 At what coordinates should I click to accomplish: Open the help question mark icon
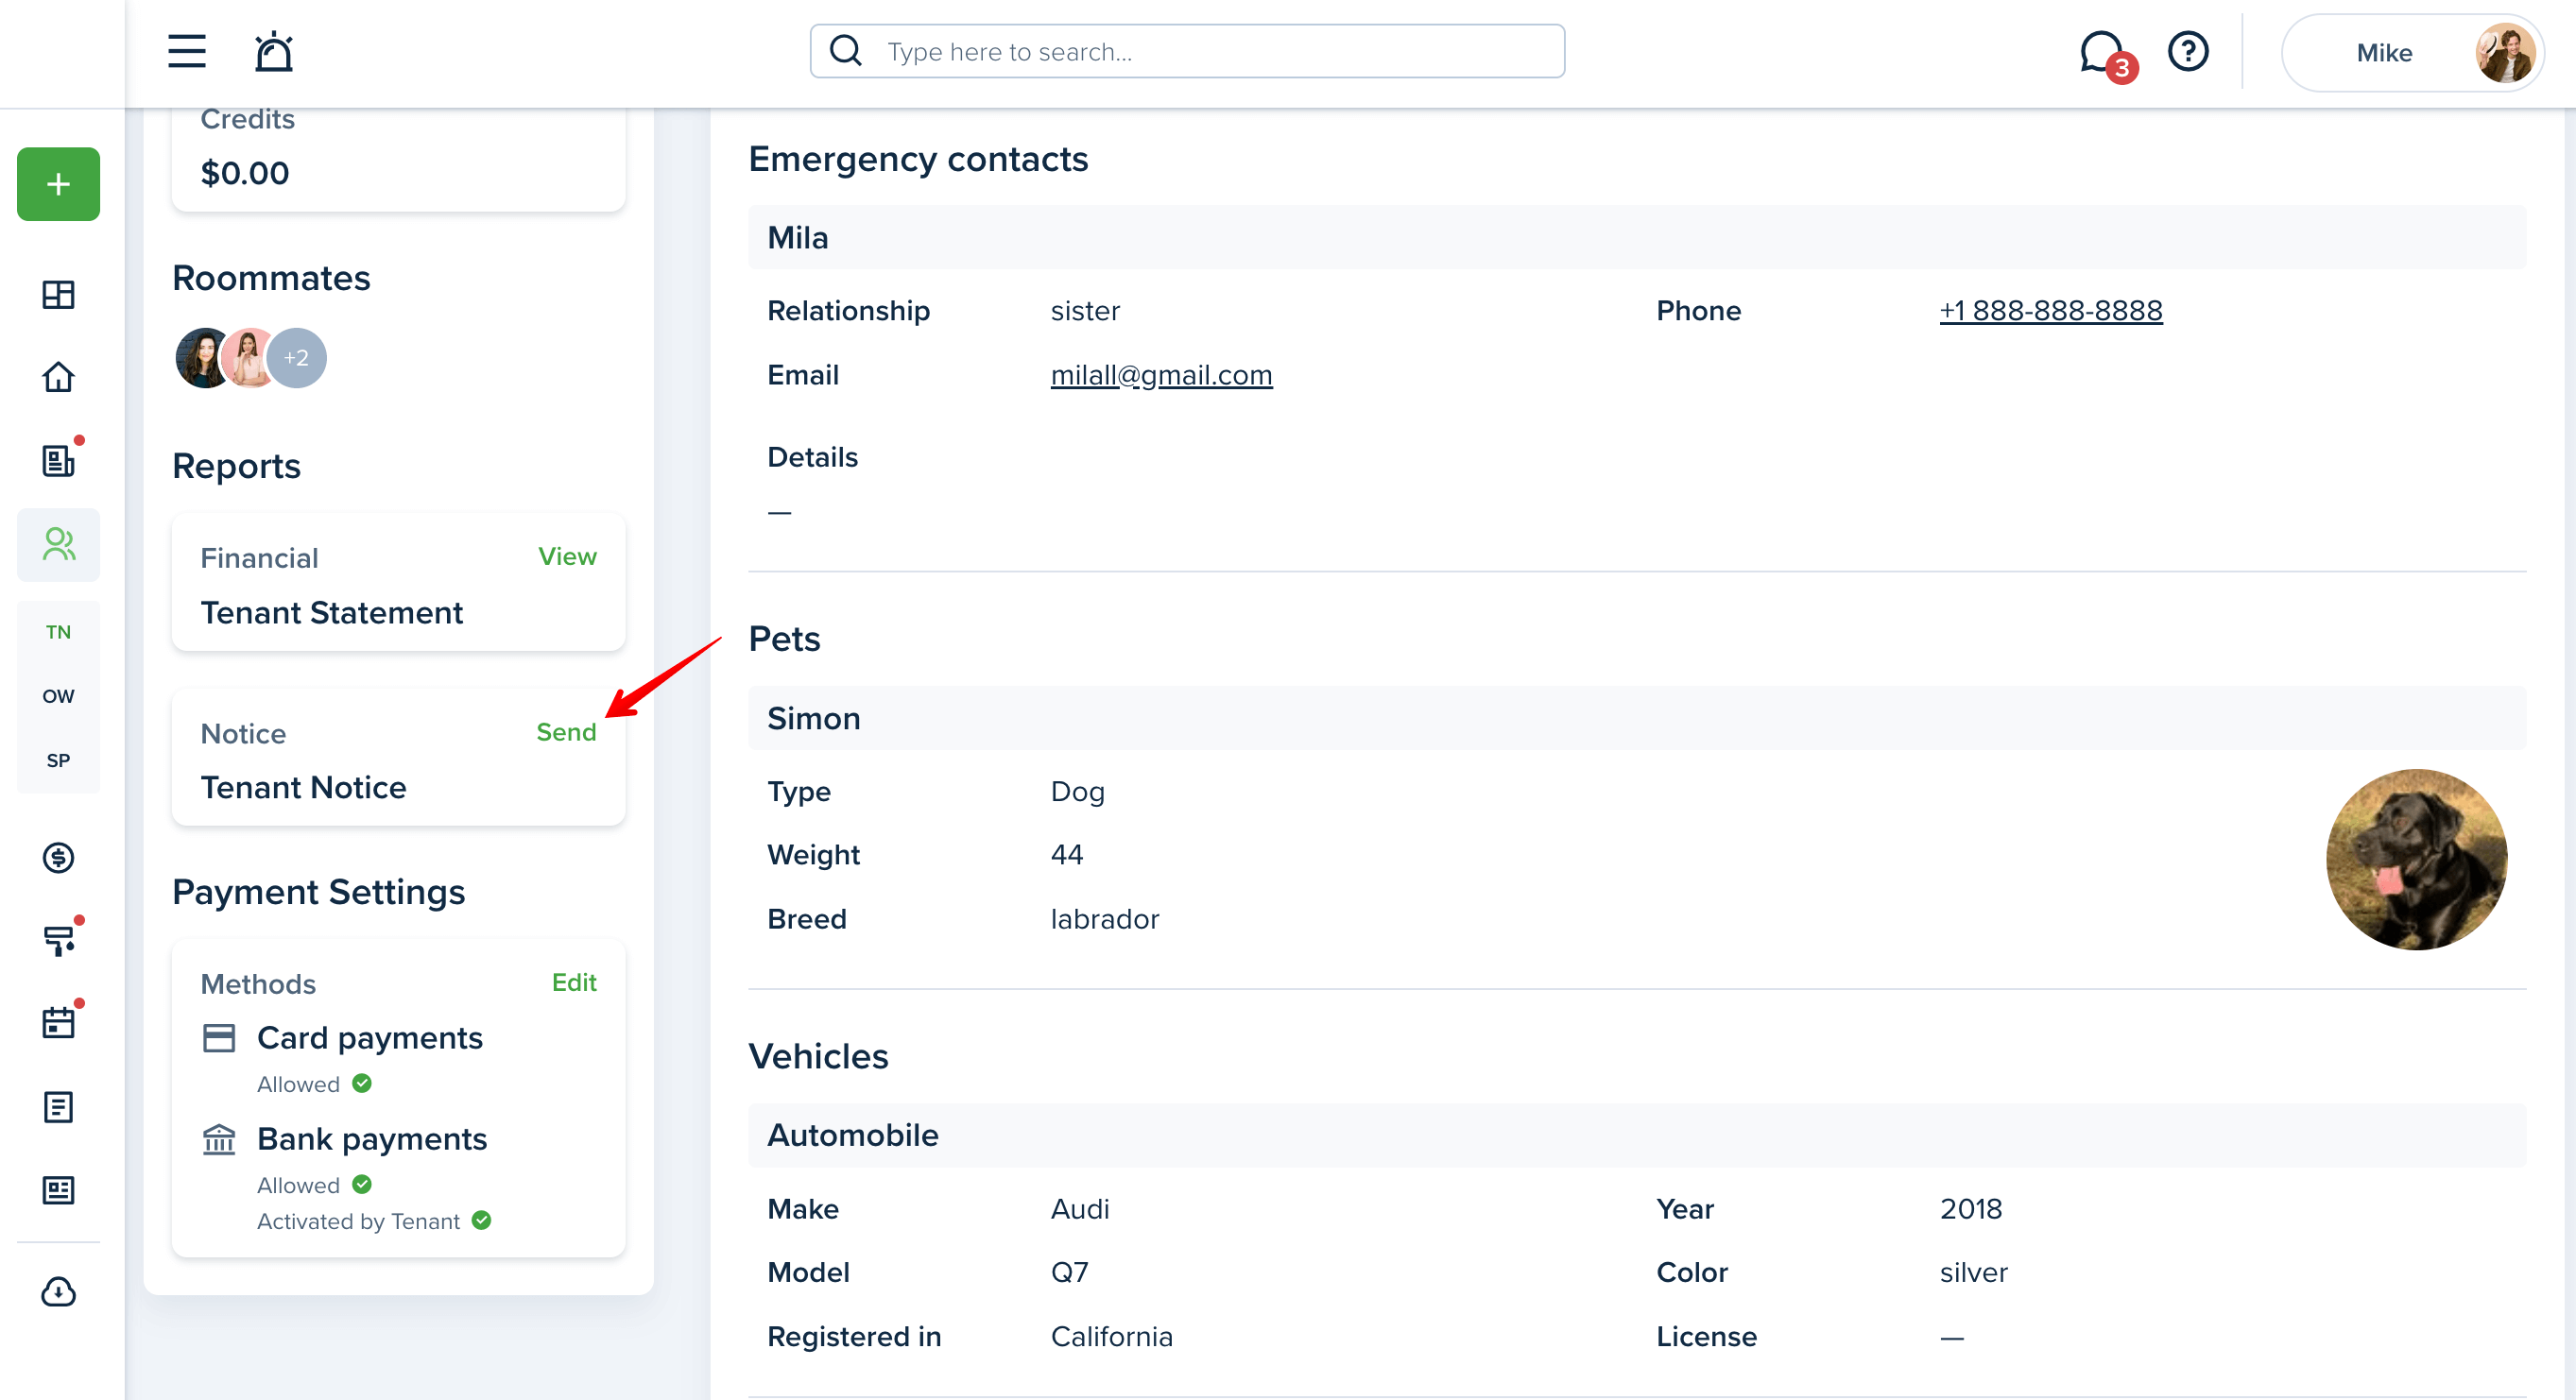(x=2188, y=51)
